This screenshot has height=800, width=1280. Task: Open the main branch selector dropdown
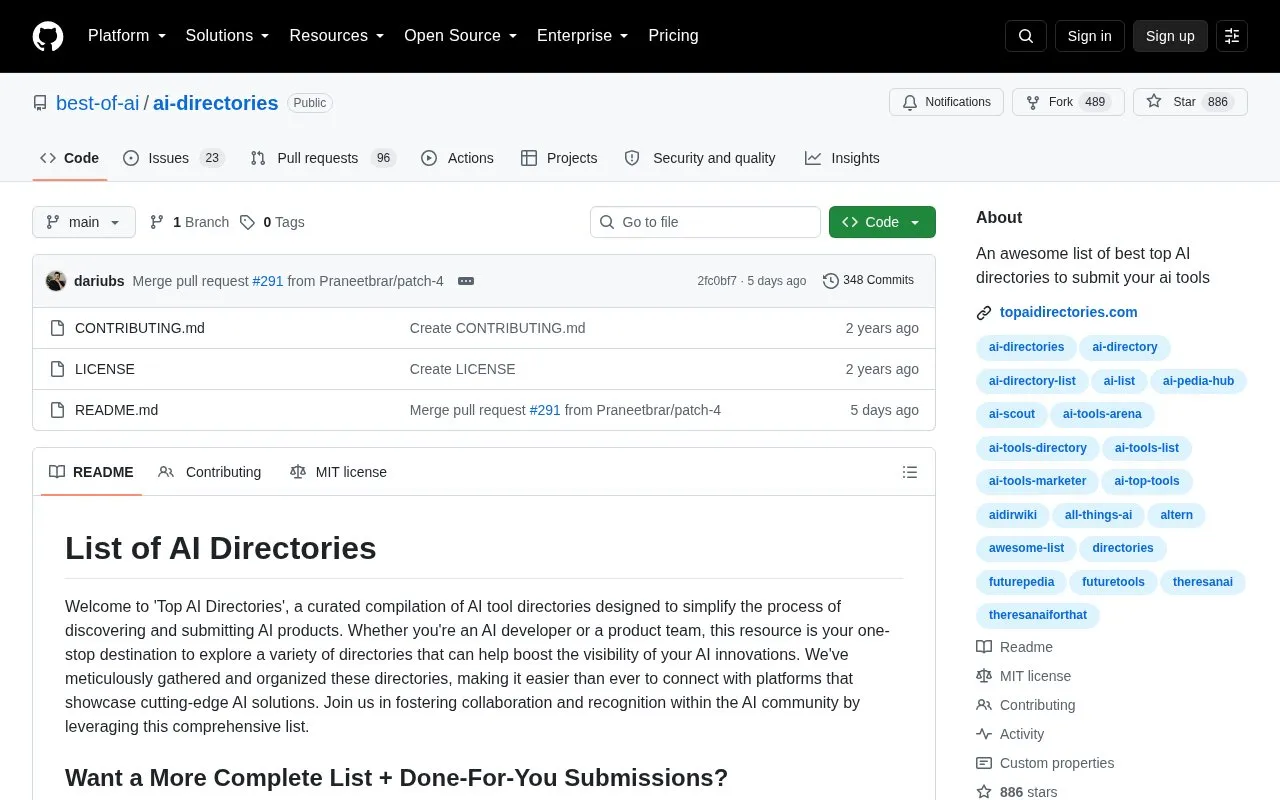[x=84, y=222]
